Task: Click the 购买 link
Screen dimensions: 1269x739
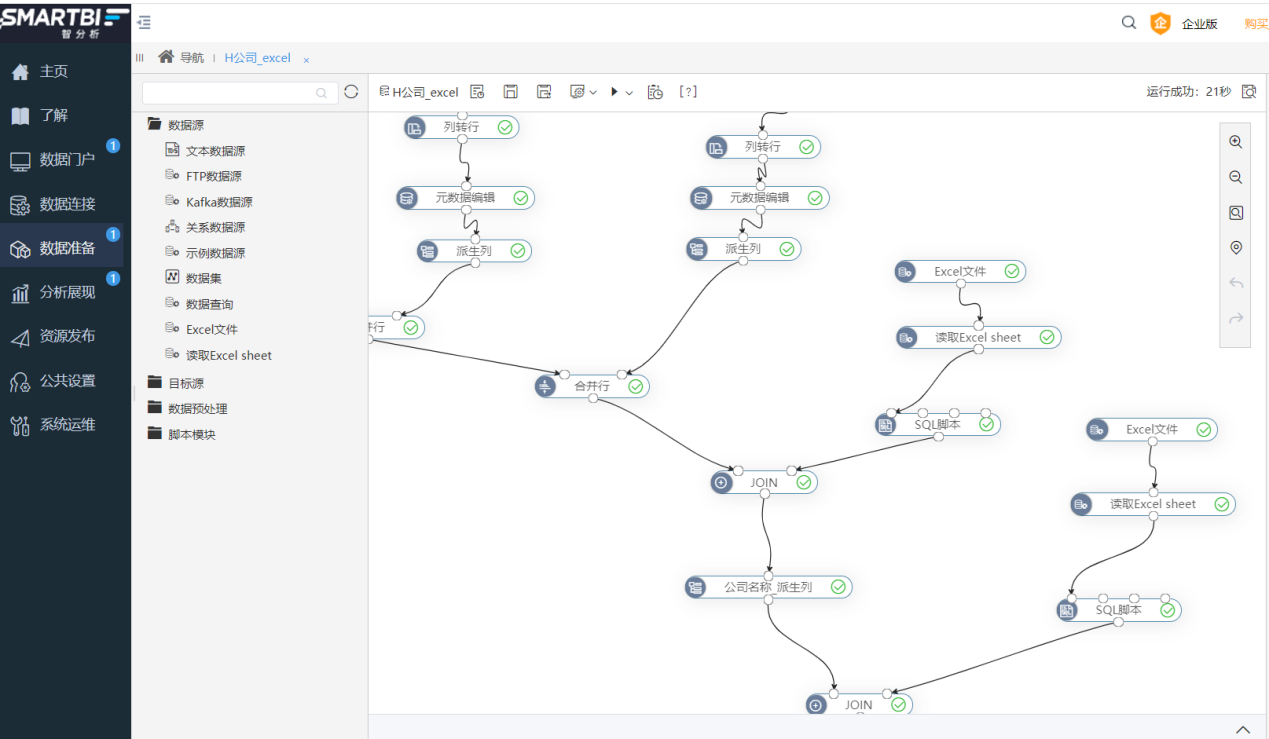Action: coord(1256,24)
